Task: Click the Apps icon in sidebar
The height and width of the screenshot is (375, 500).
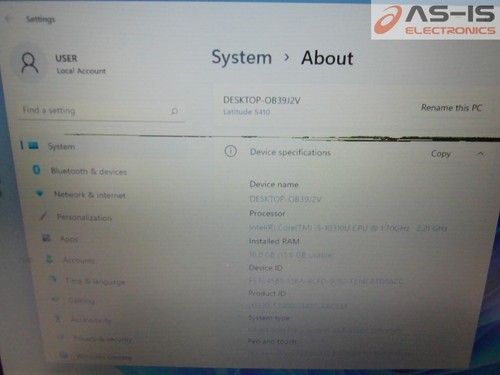Action: (46, 237)
